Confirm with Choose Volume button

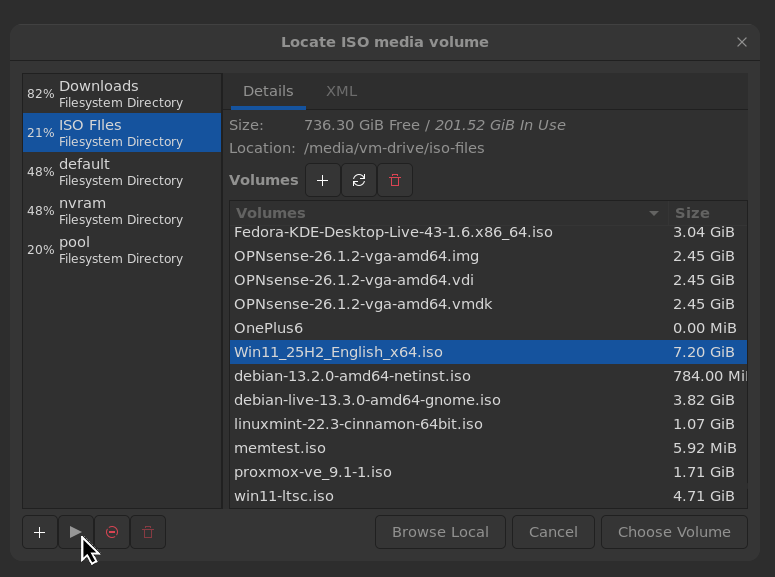tap(674, 532)
